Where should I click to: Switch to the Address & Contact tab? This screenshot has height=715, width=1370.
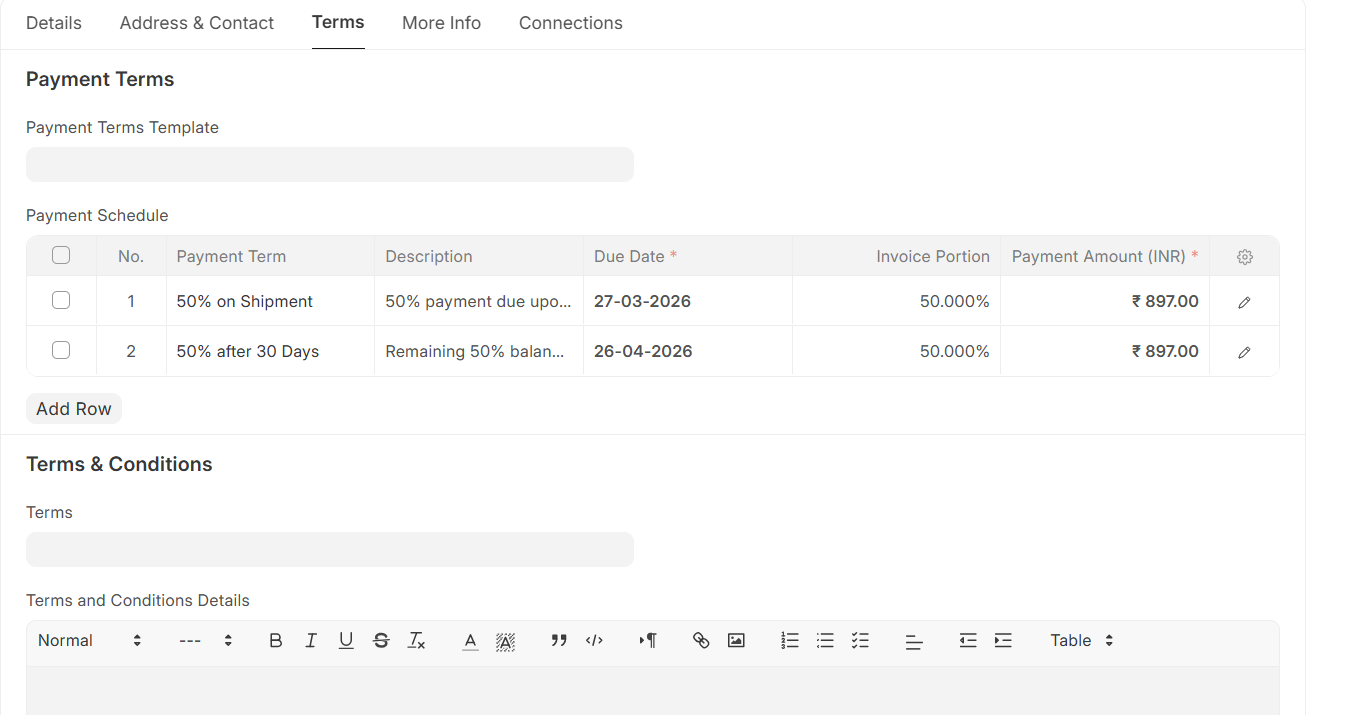click(x=197, y=23)
